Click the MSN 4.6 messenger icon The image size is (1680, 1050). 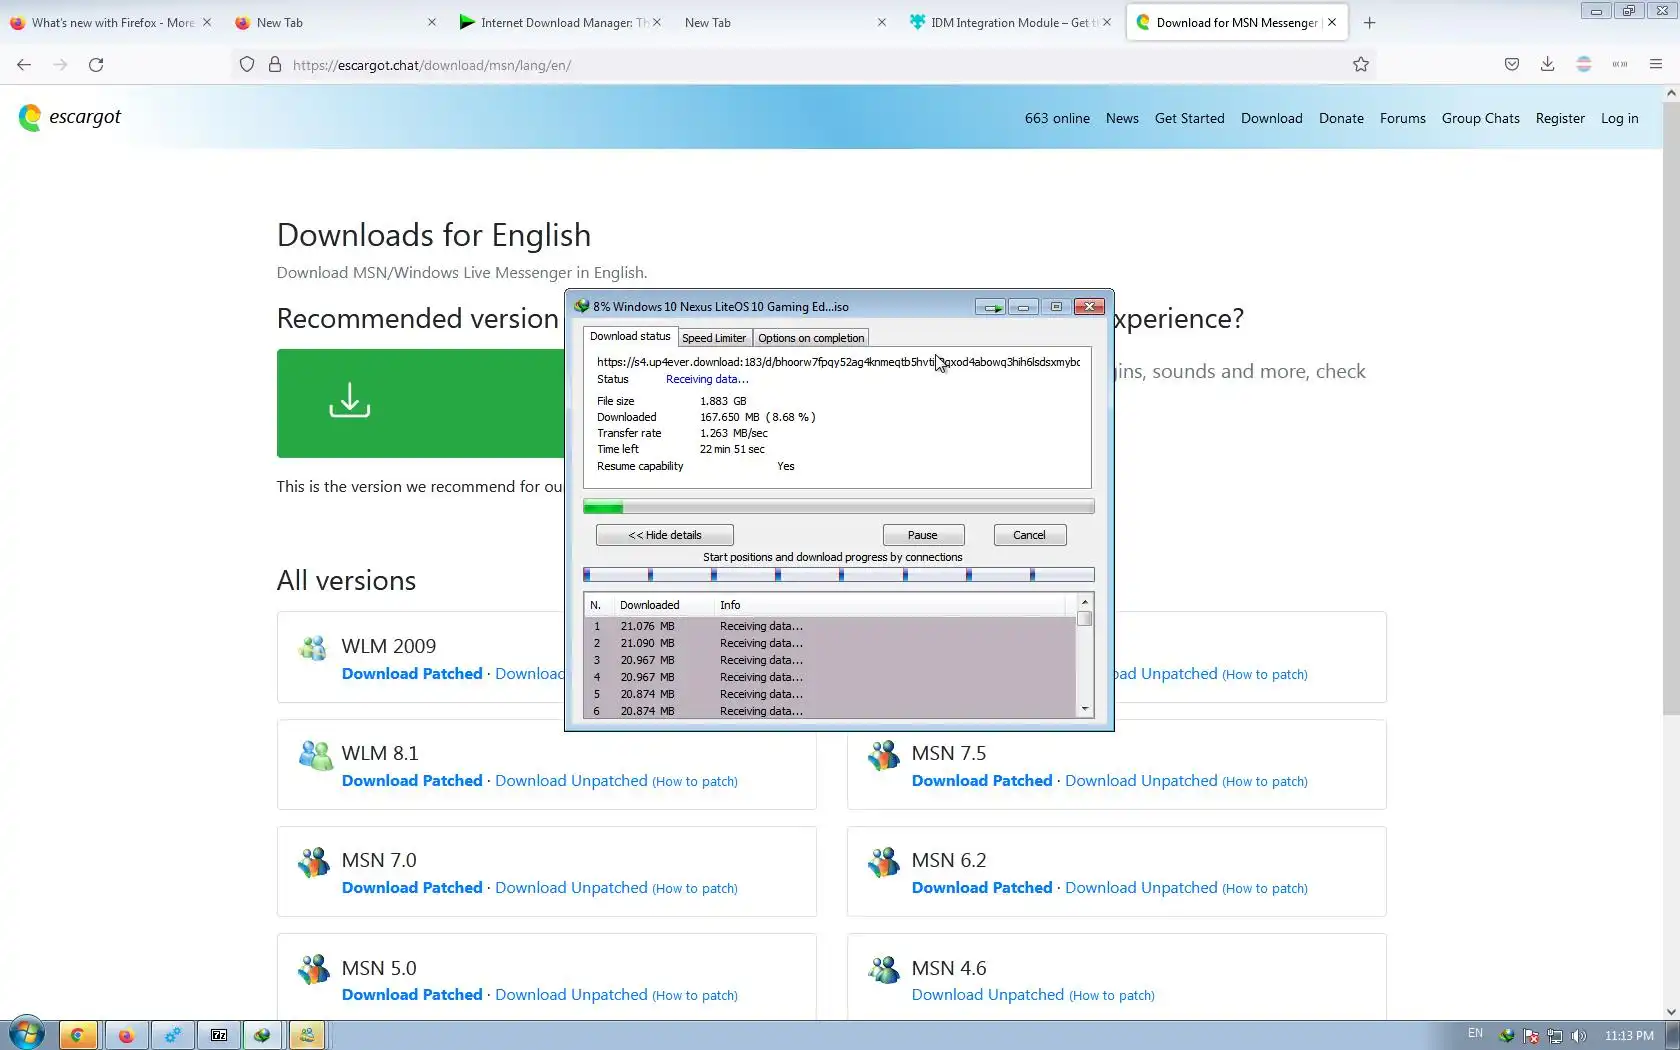(884, 969)
